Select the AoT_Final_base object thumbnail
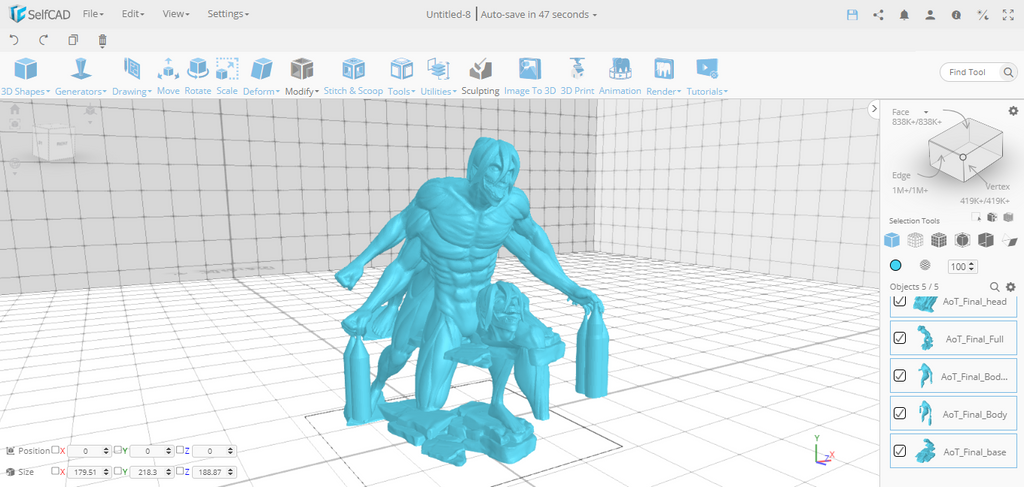The height and width of the screenshot is (487, 1024). 924,451
